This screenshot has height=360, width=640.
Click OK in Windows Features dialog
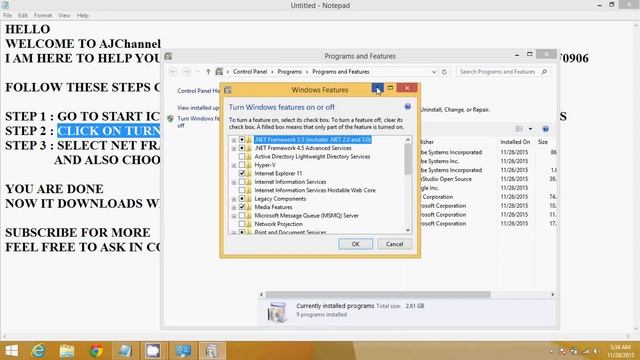(356, 244)
